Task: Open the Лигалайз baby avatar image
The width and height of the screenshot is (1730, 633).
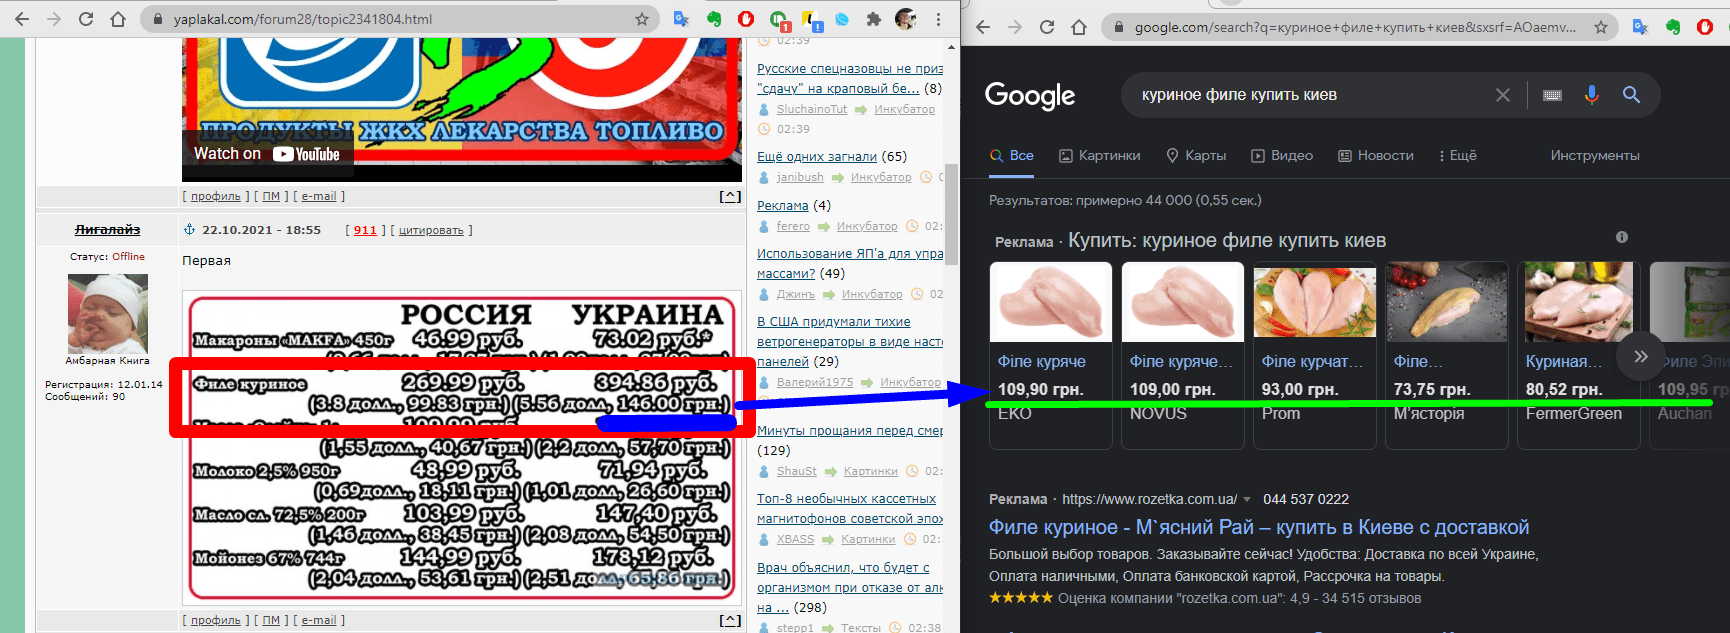Action: click(x=107, y=314)
